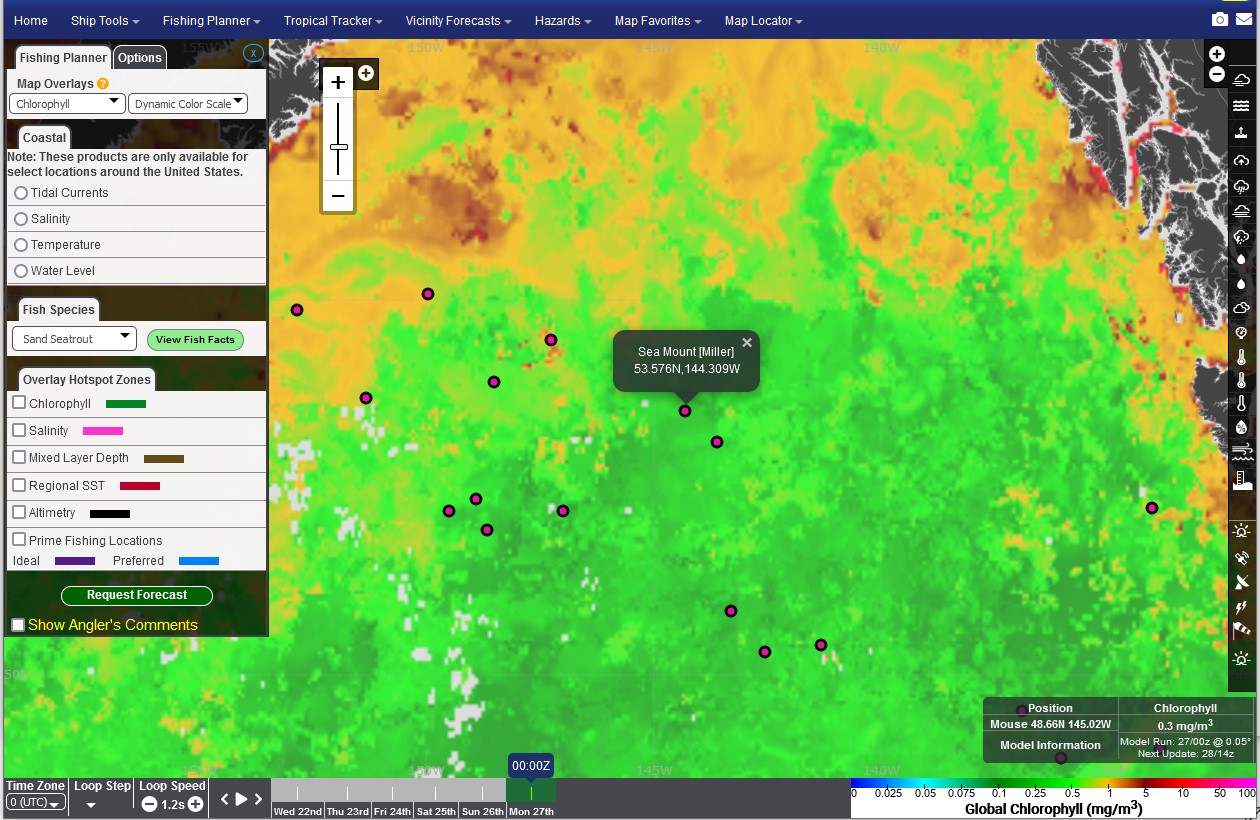1260x820 pixels.
Task: Select the ocean waves layer icon
Action: (1241, 106)
